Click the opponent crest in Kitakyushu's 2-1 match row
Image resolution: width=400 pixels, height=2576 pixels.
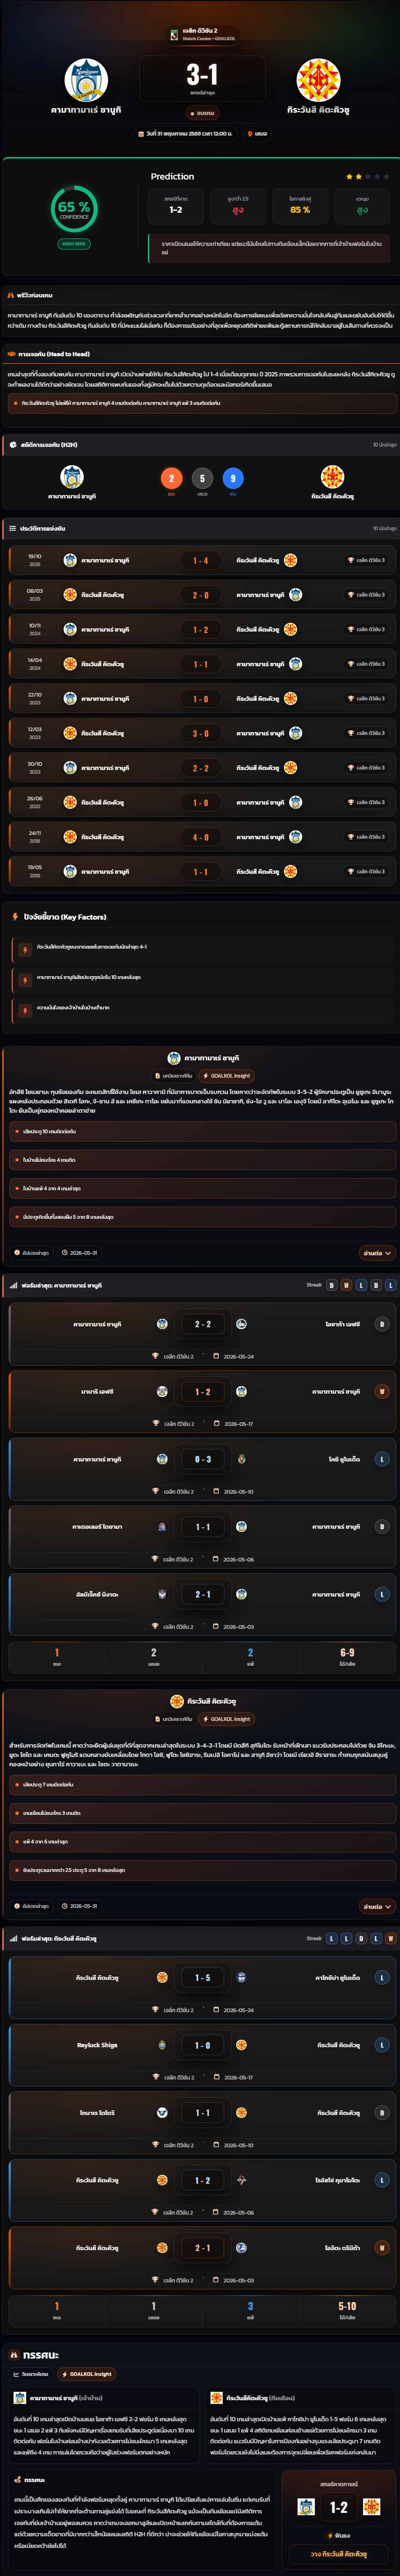pyautogui.click(x=241, y=2247)
